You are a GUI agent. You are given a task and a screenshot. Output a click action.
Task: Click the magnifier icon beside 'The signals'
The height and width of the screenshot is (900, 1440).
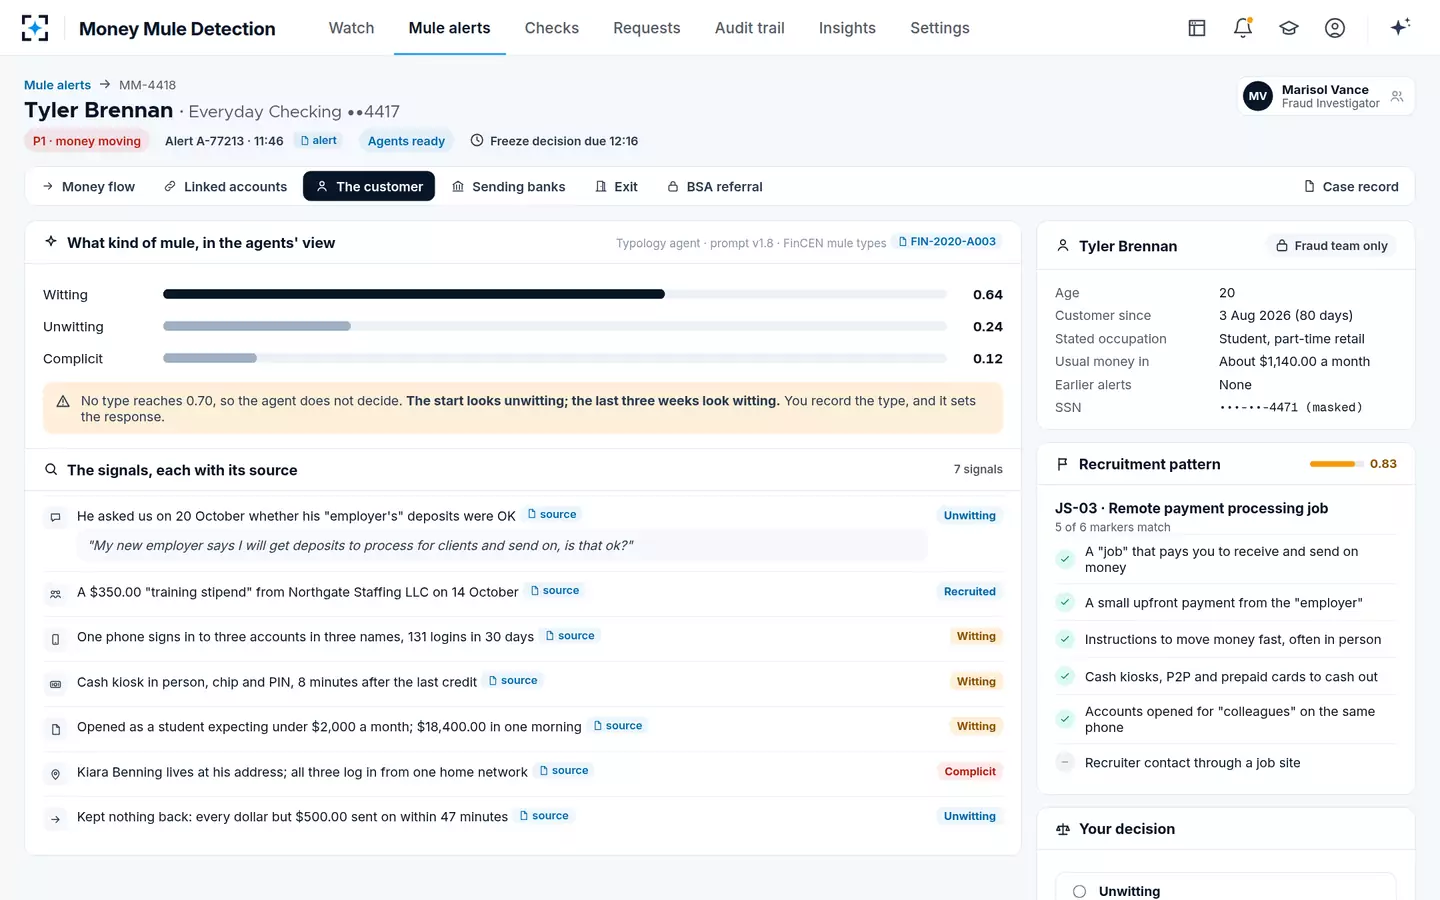pos(51,470)
